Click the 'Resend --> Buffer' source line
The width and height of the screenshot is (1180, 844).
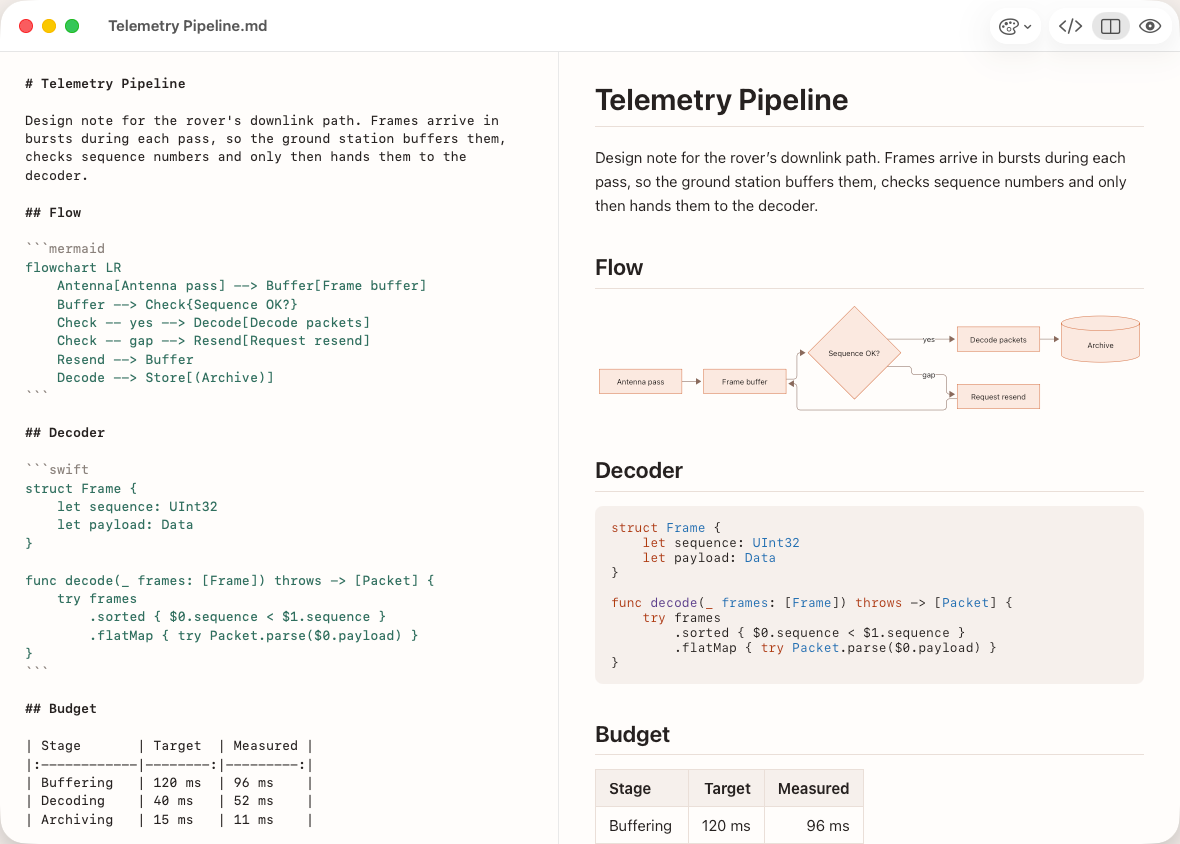tap(125, 360)
